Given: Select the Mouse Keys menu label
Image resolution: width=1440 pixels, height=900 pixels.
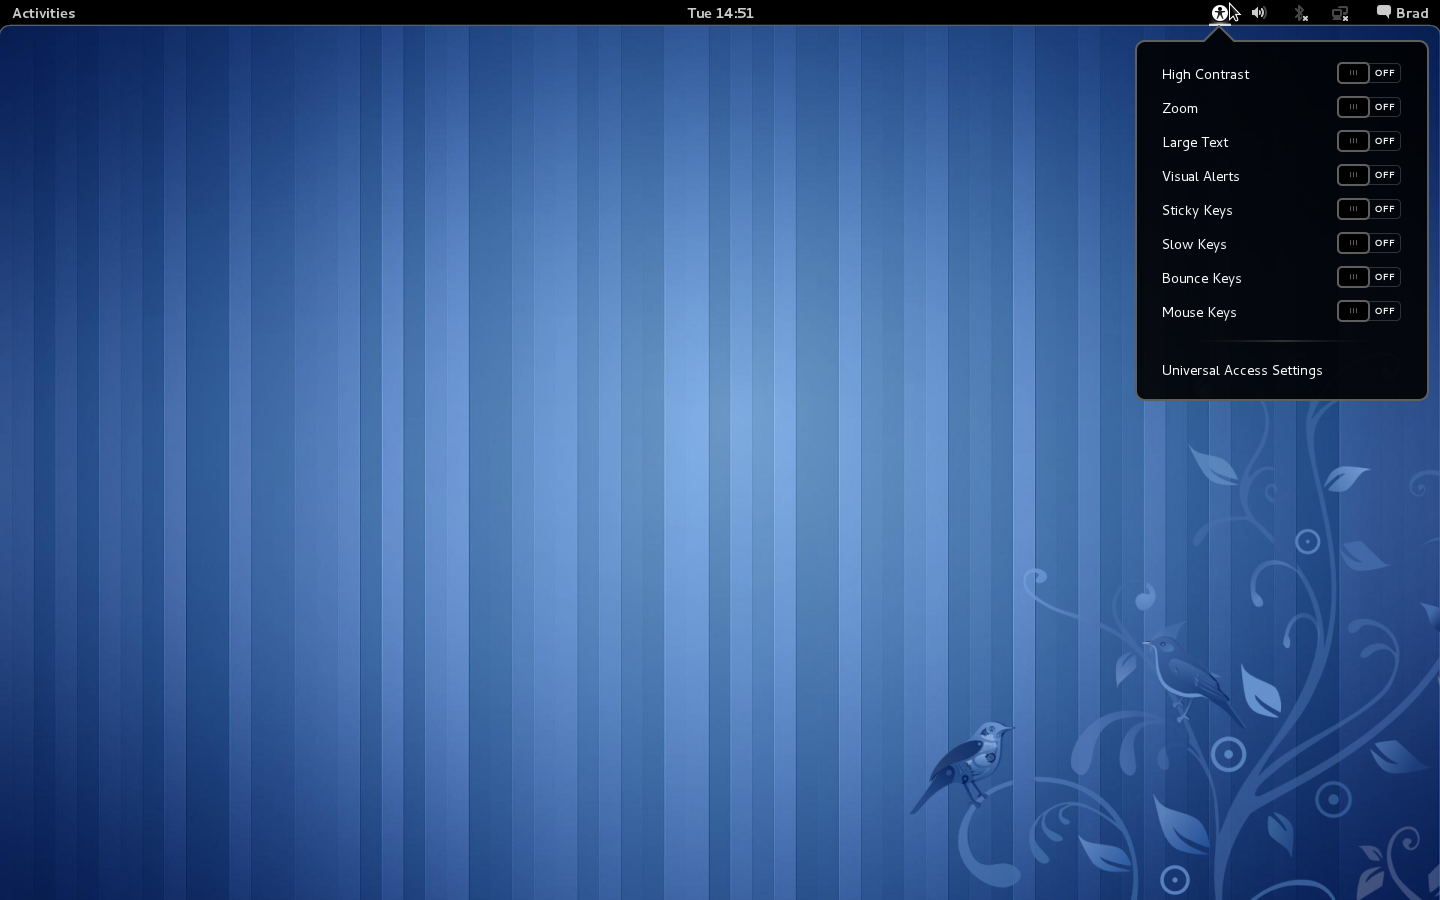Looking at the screenshot, I should [1199, 312].
